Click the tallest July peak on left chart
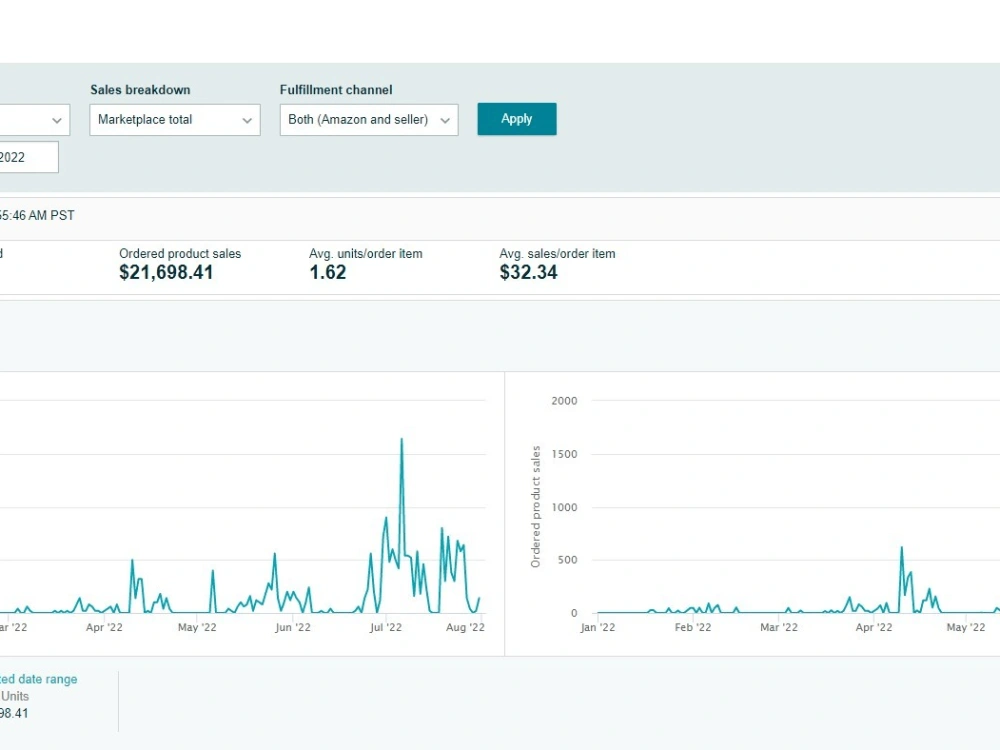This screenshot has height=750, width=1000. pos(402,439)
